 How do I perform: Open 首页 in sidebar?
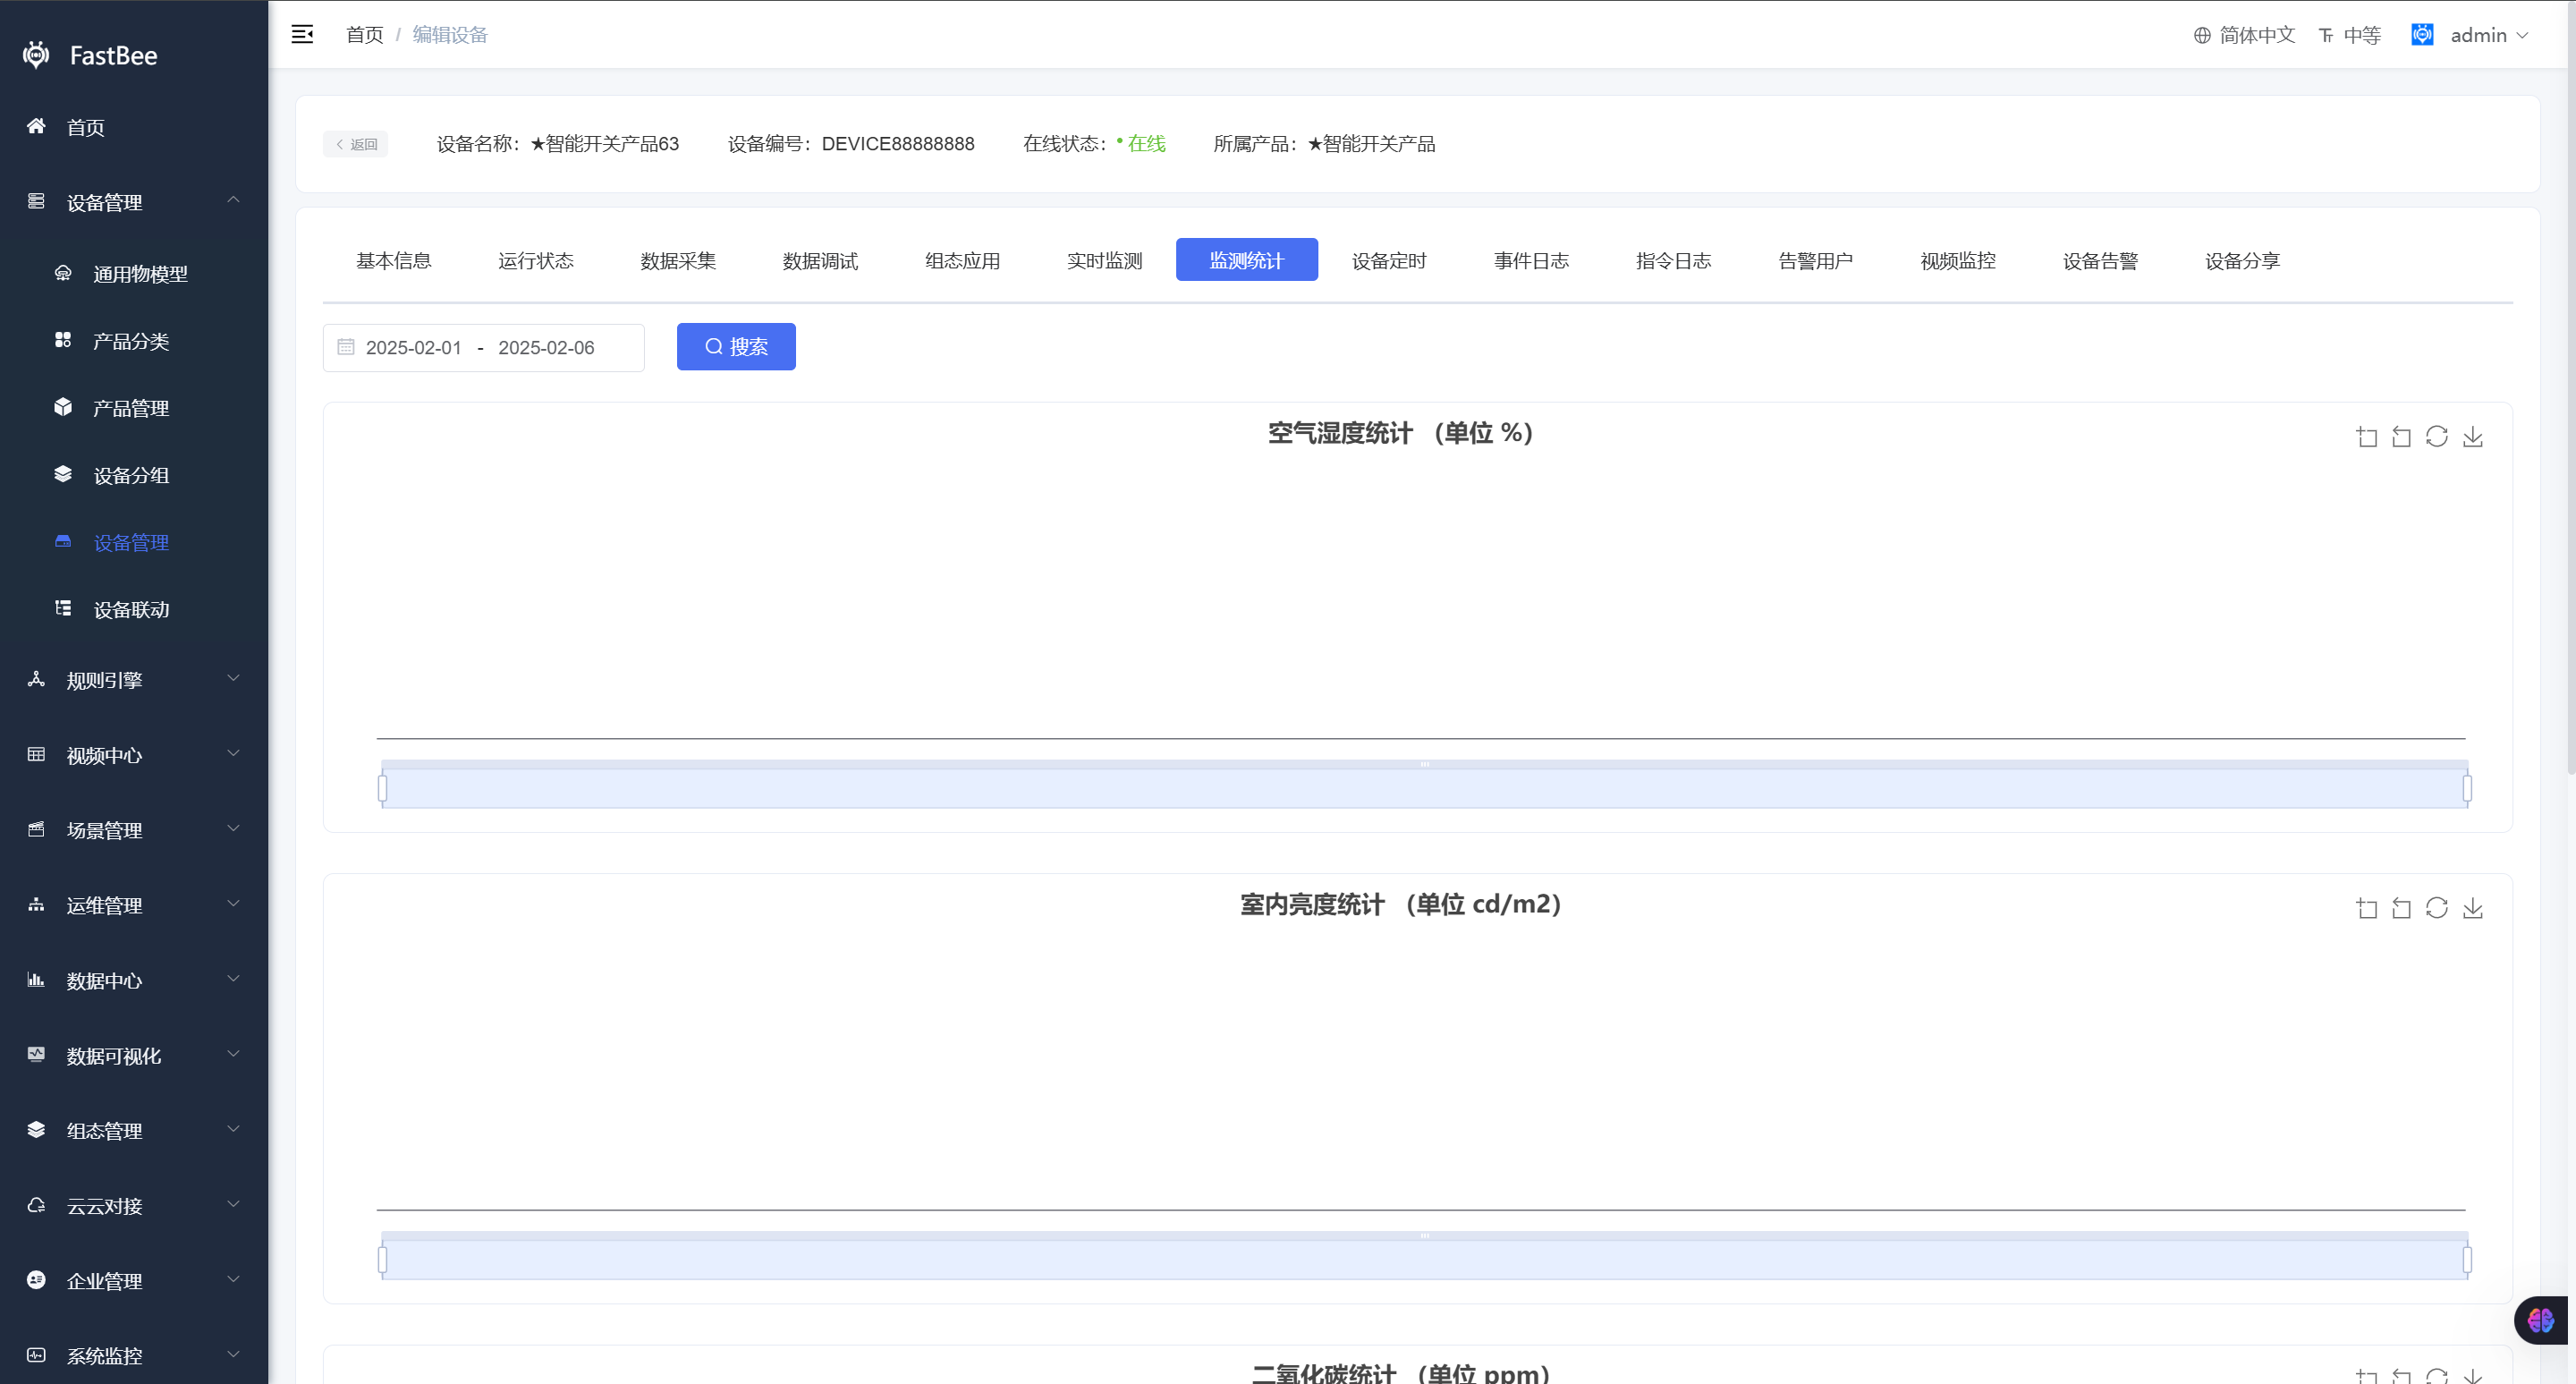(134, 127)
